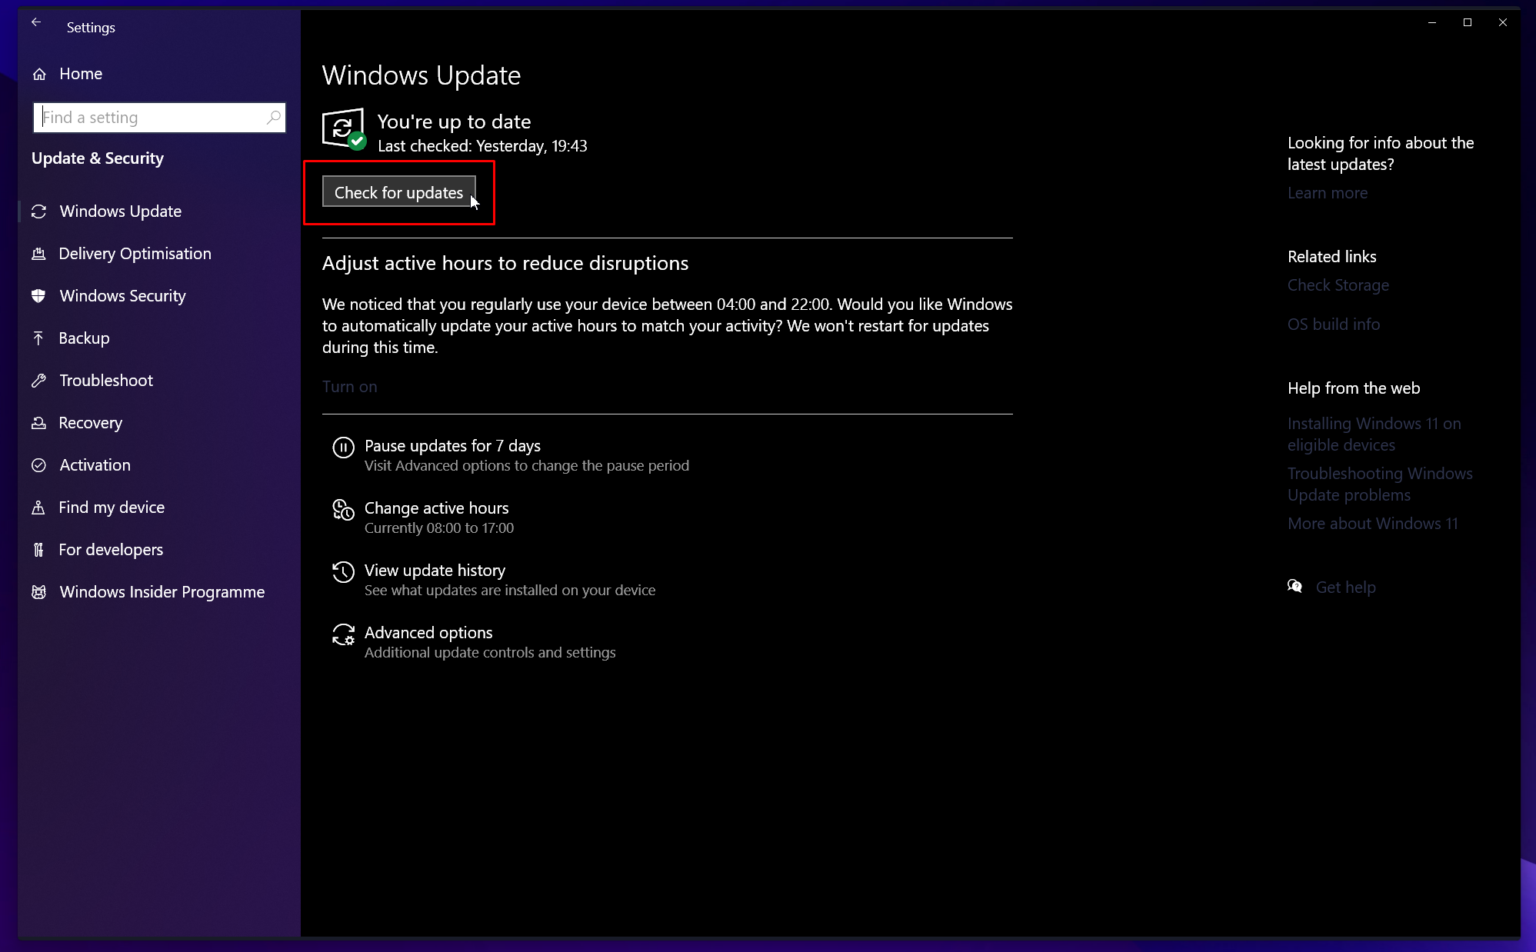Open Advanced options via its gear icon
The width and height of the screenshot is (1536, 952).
coord(343,635)
